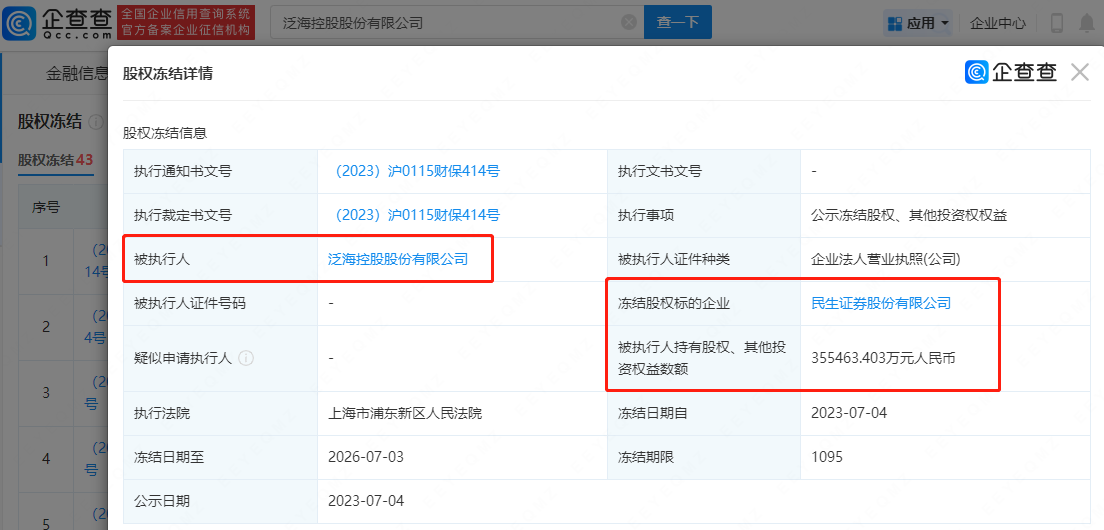1104x530 pixels.
Task: Open the 泛海控股股份有限公司 company link
Action: (398, 259)
